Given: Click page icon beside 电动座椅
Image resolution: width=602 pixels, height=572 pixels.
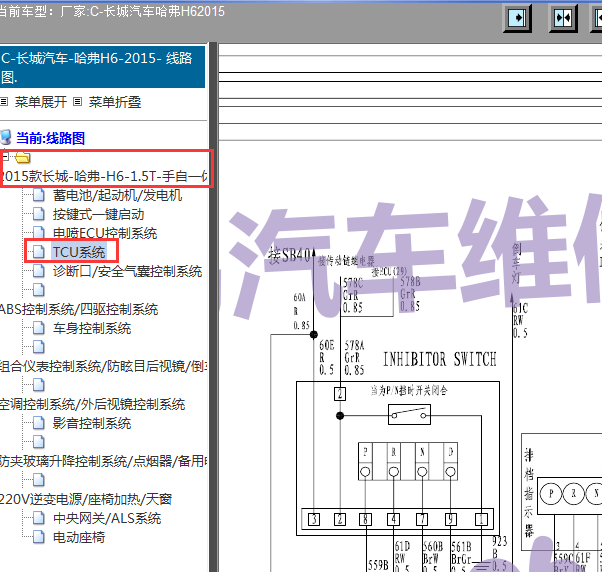Looking at the screenshot, I should click(x=38, y=537).
